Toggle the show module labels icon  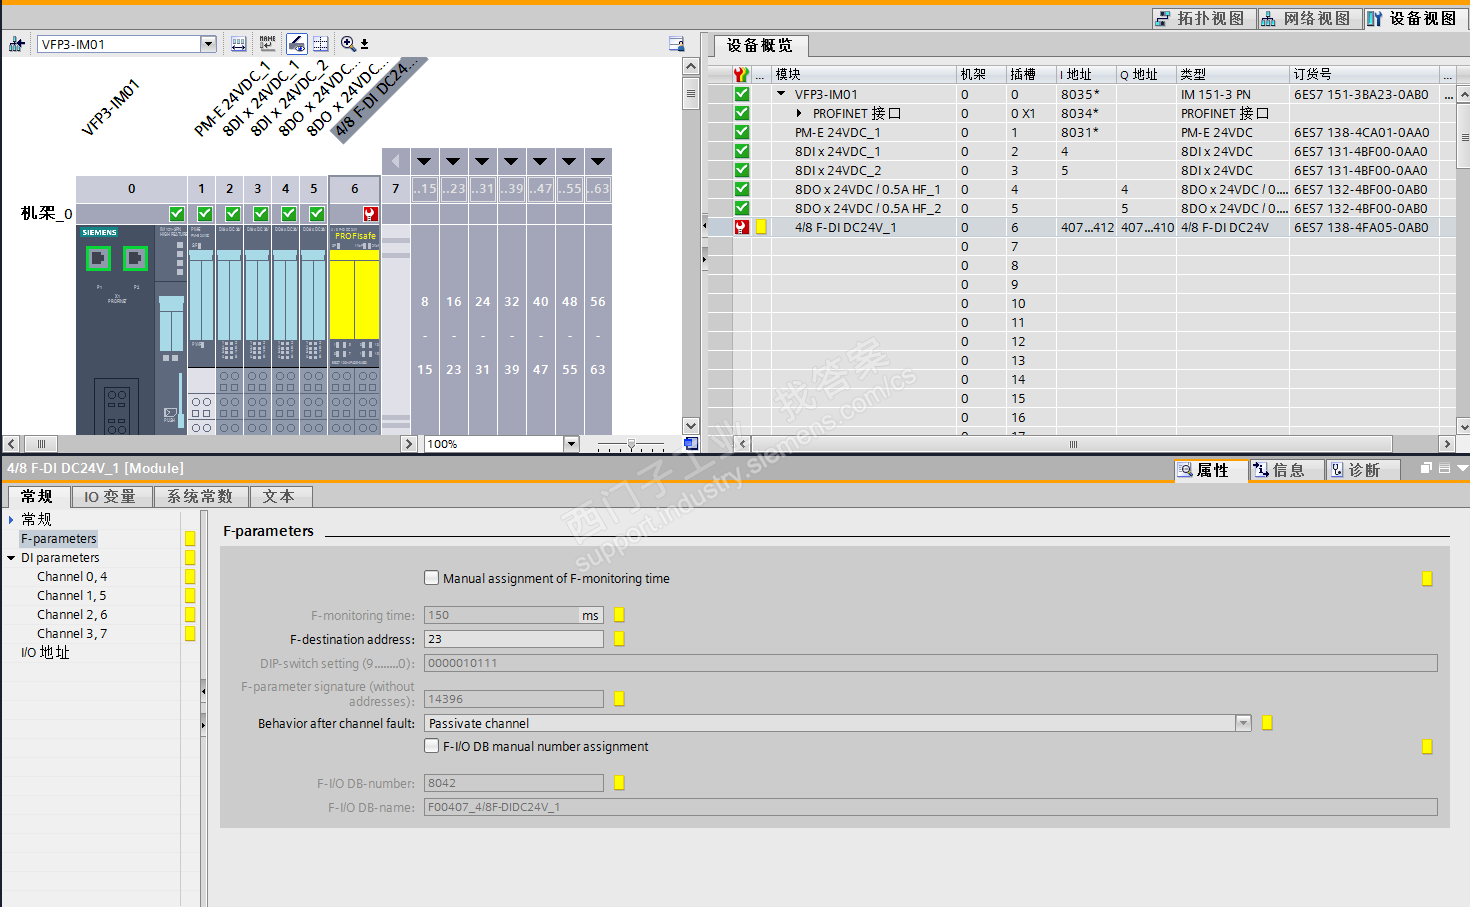(296, 44)
